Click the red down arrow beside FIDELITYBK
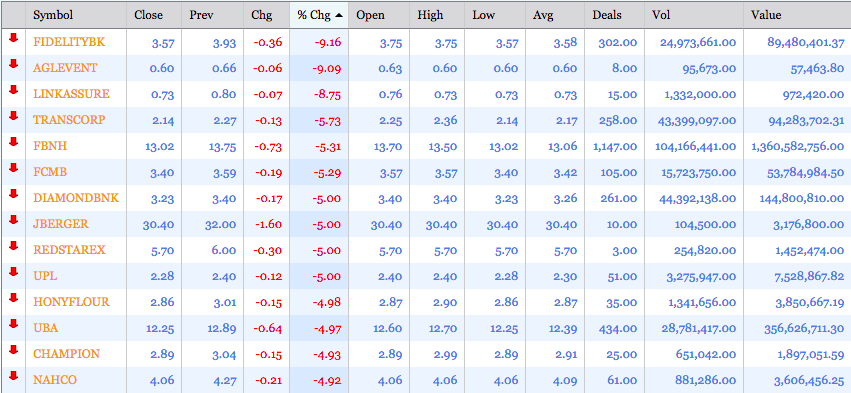 click(14, 37)
